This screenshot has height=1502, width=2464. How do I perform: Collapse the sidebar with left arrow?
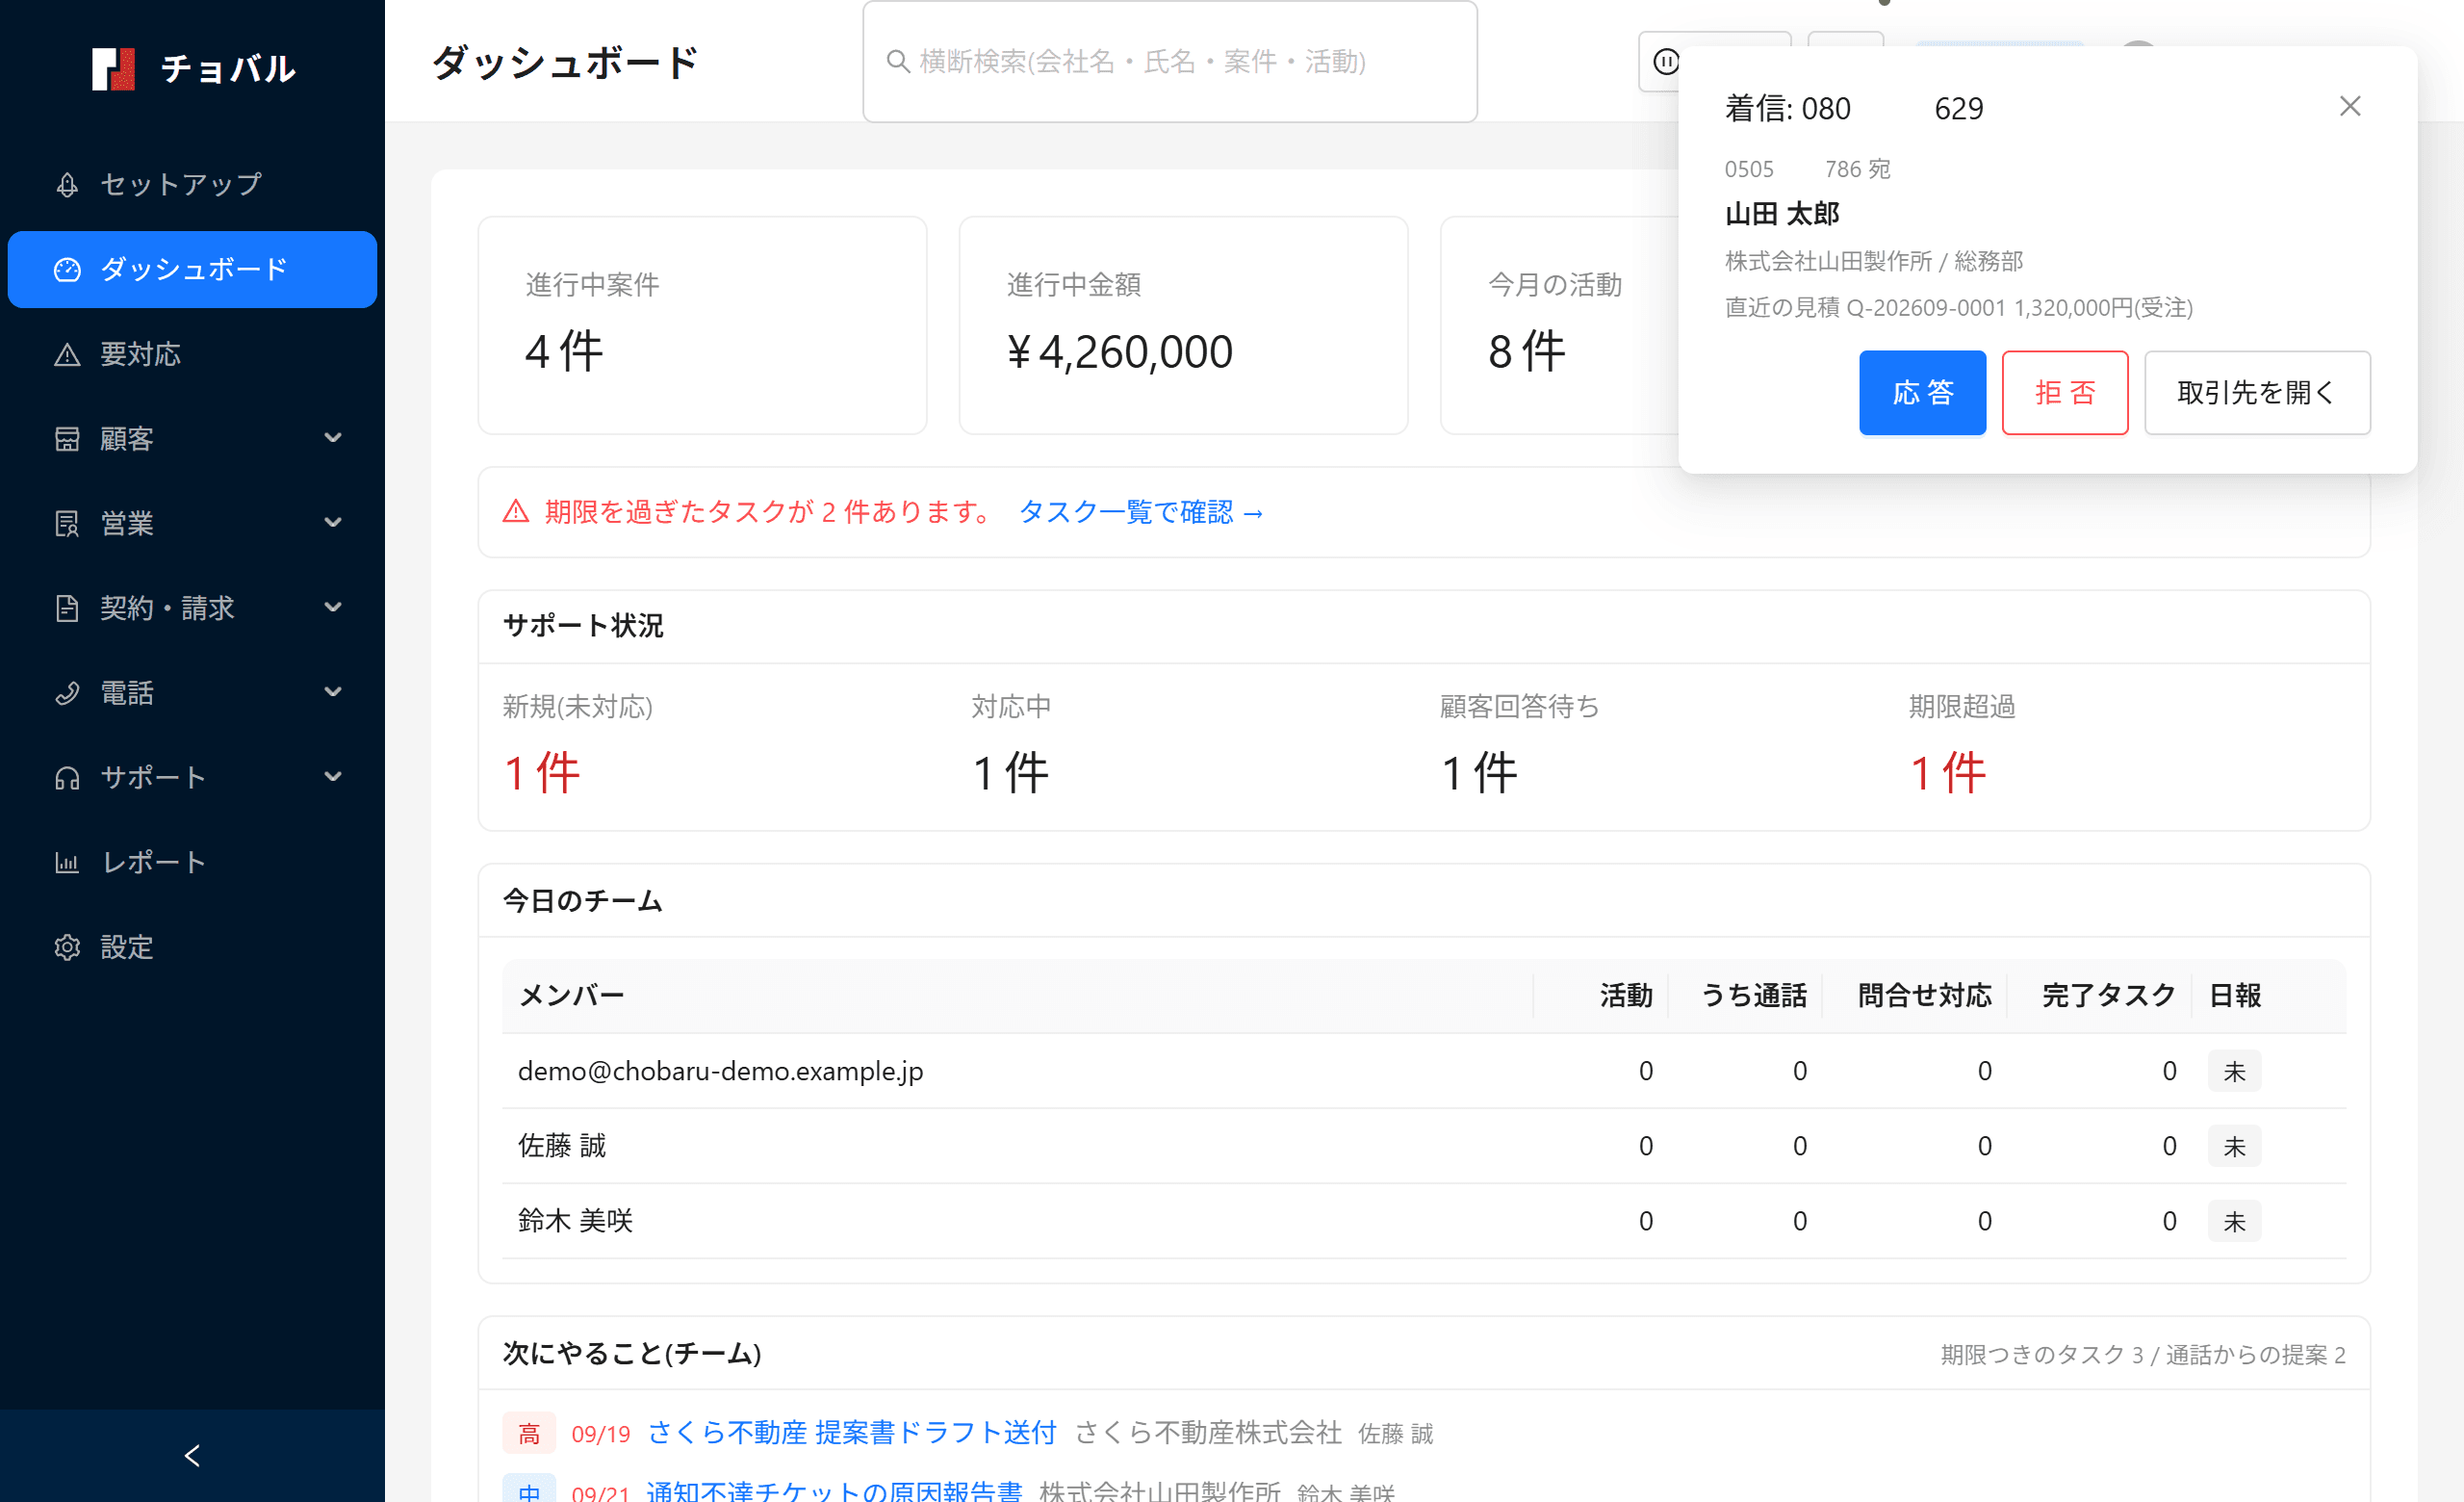point(192,1456)
